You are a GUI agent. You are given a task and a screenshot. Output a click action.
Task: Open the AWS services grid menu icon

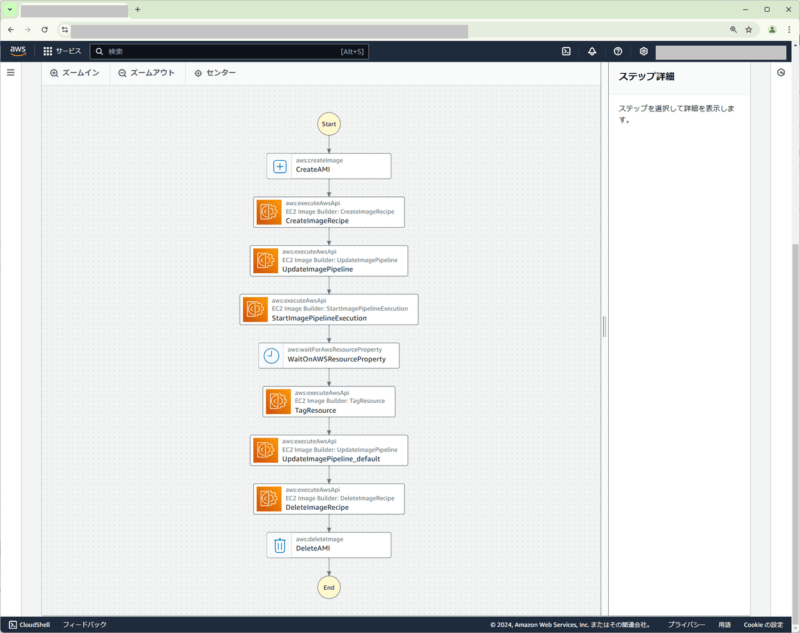[x=46, y=51]
